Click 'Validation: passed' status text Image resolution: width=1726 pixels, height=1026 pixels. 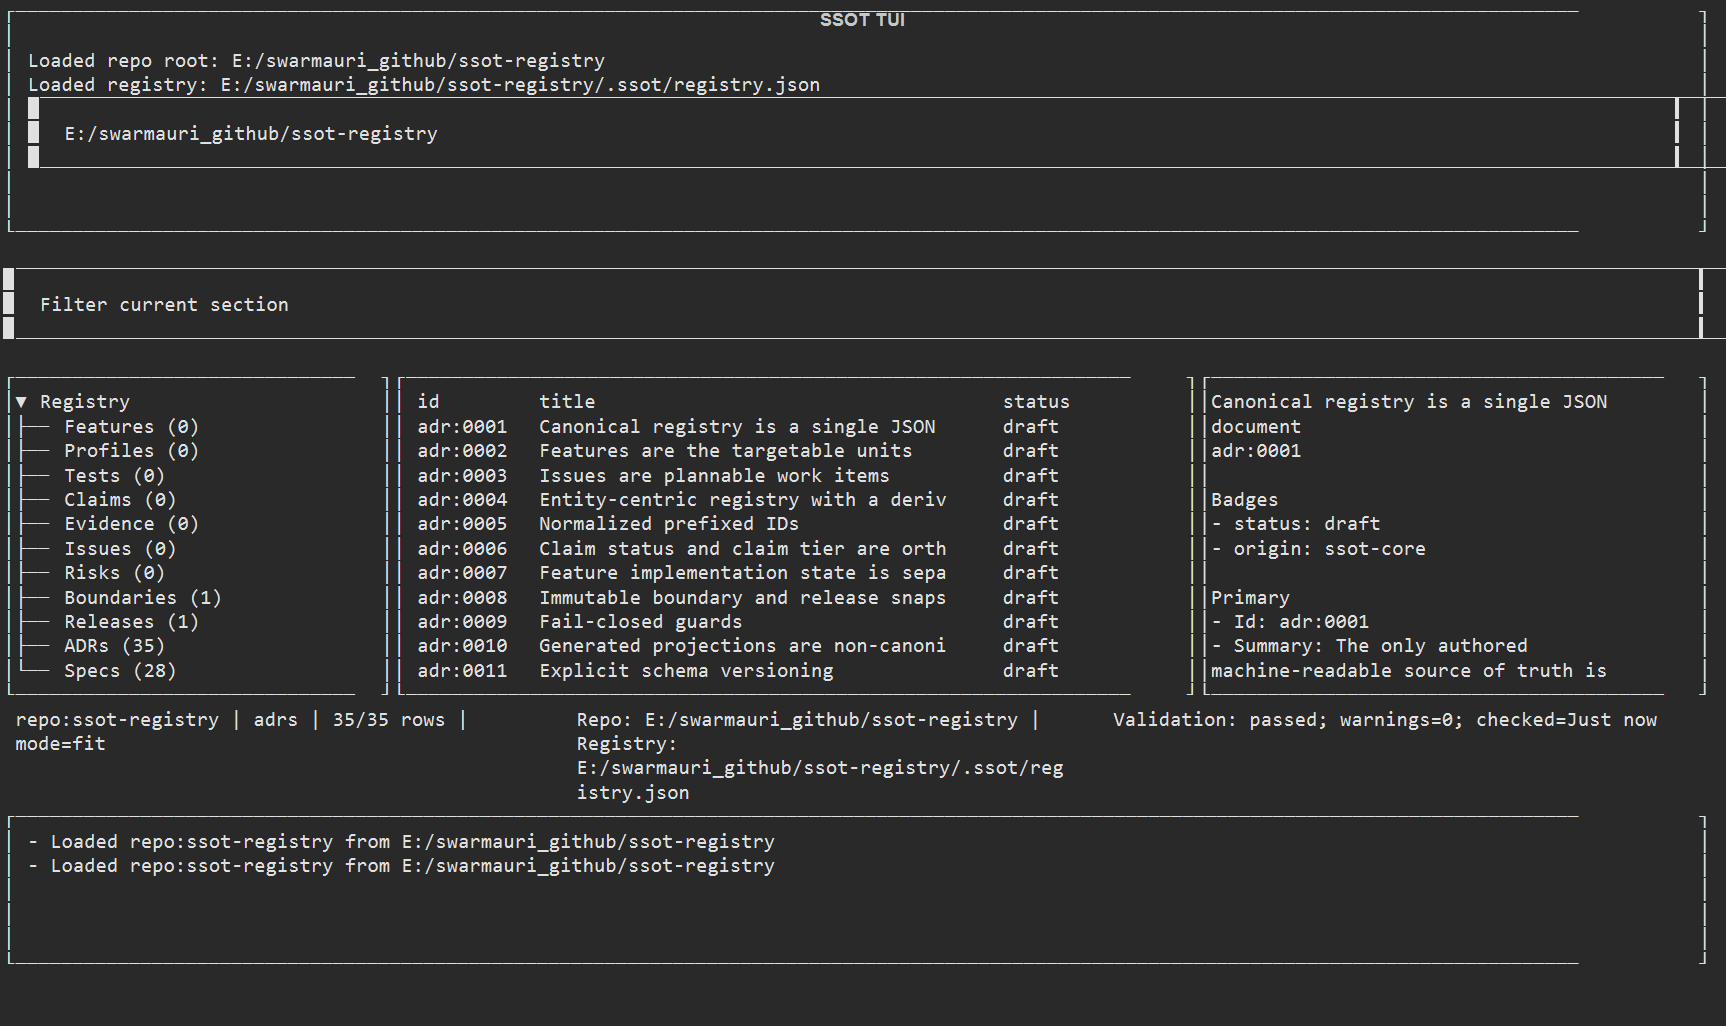[x=1218, y=720]
